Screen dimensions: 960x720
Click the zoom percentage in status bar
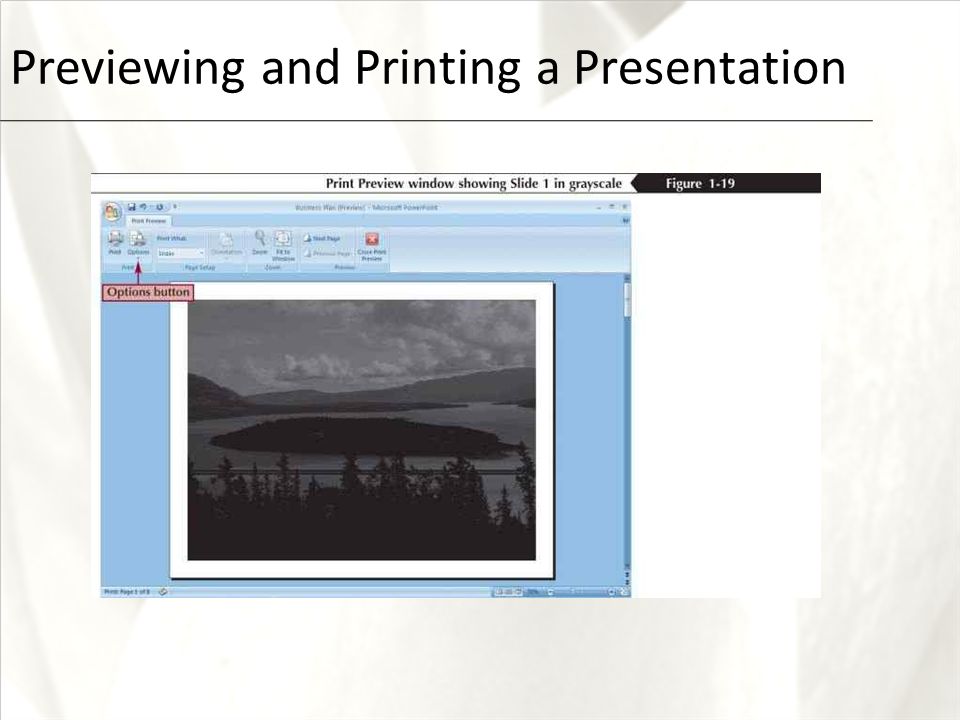click(x=533, y=592)
